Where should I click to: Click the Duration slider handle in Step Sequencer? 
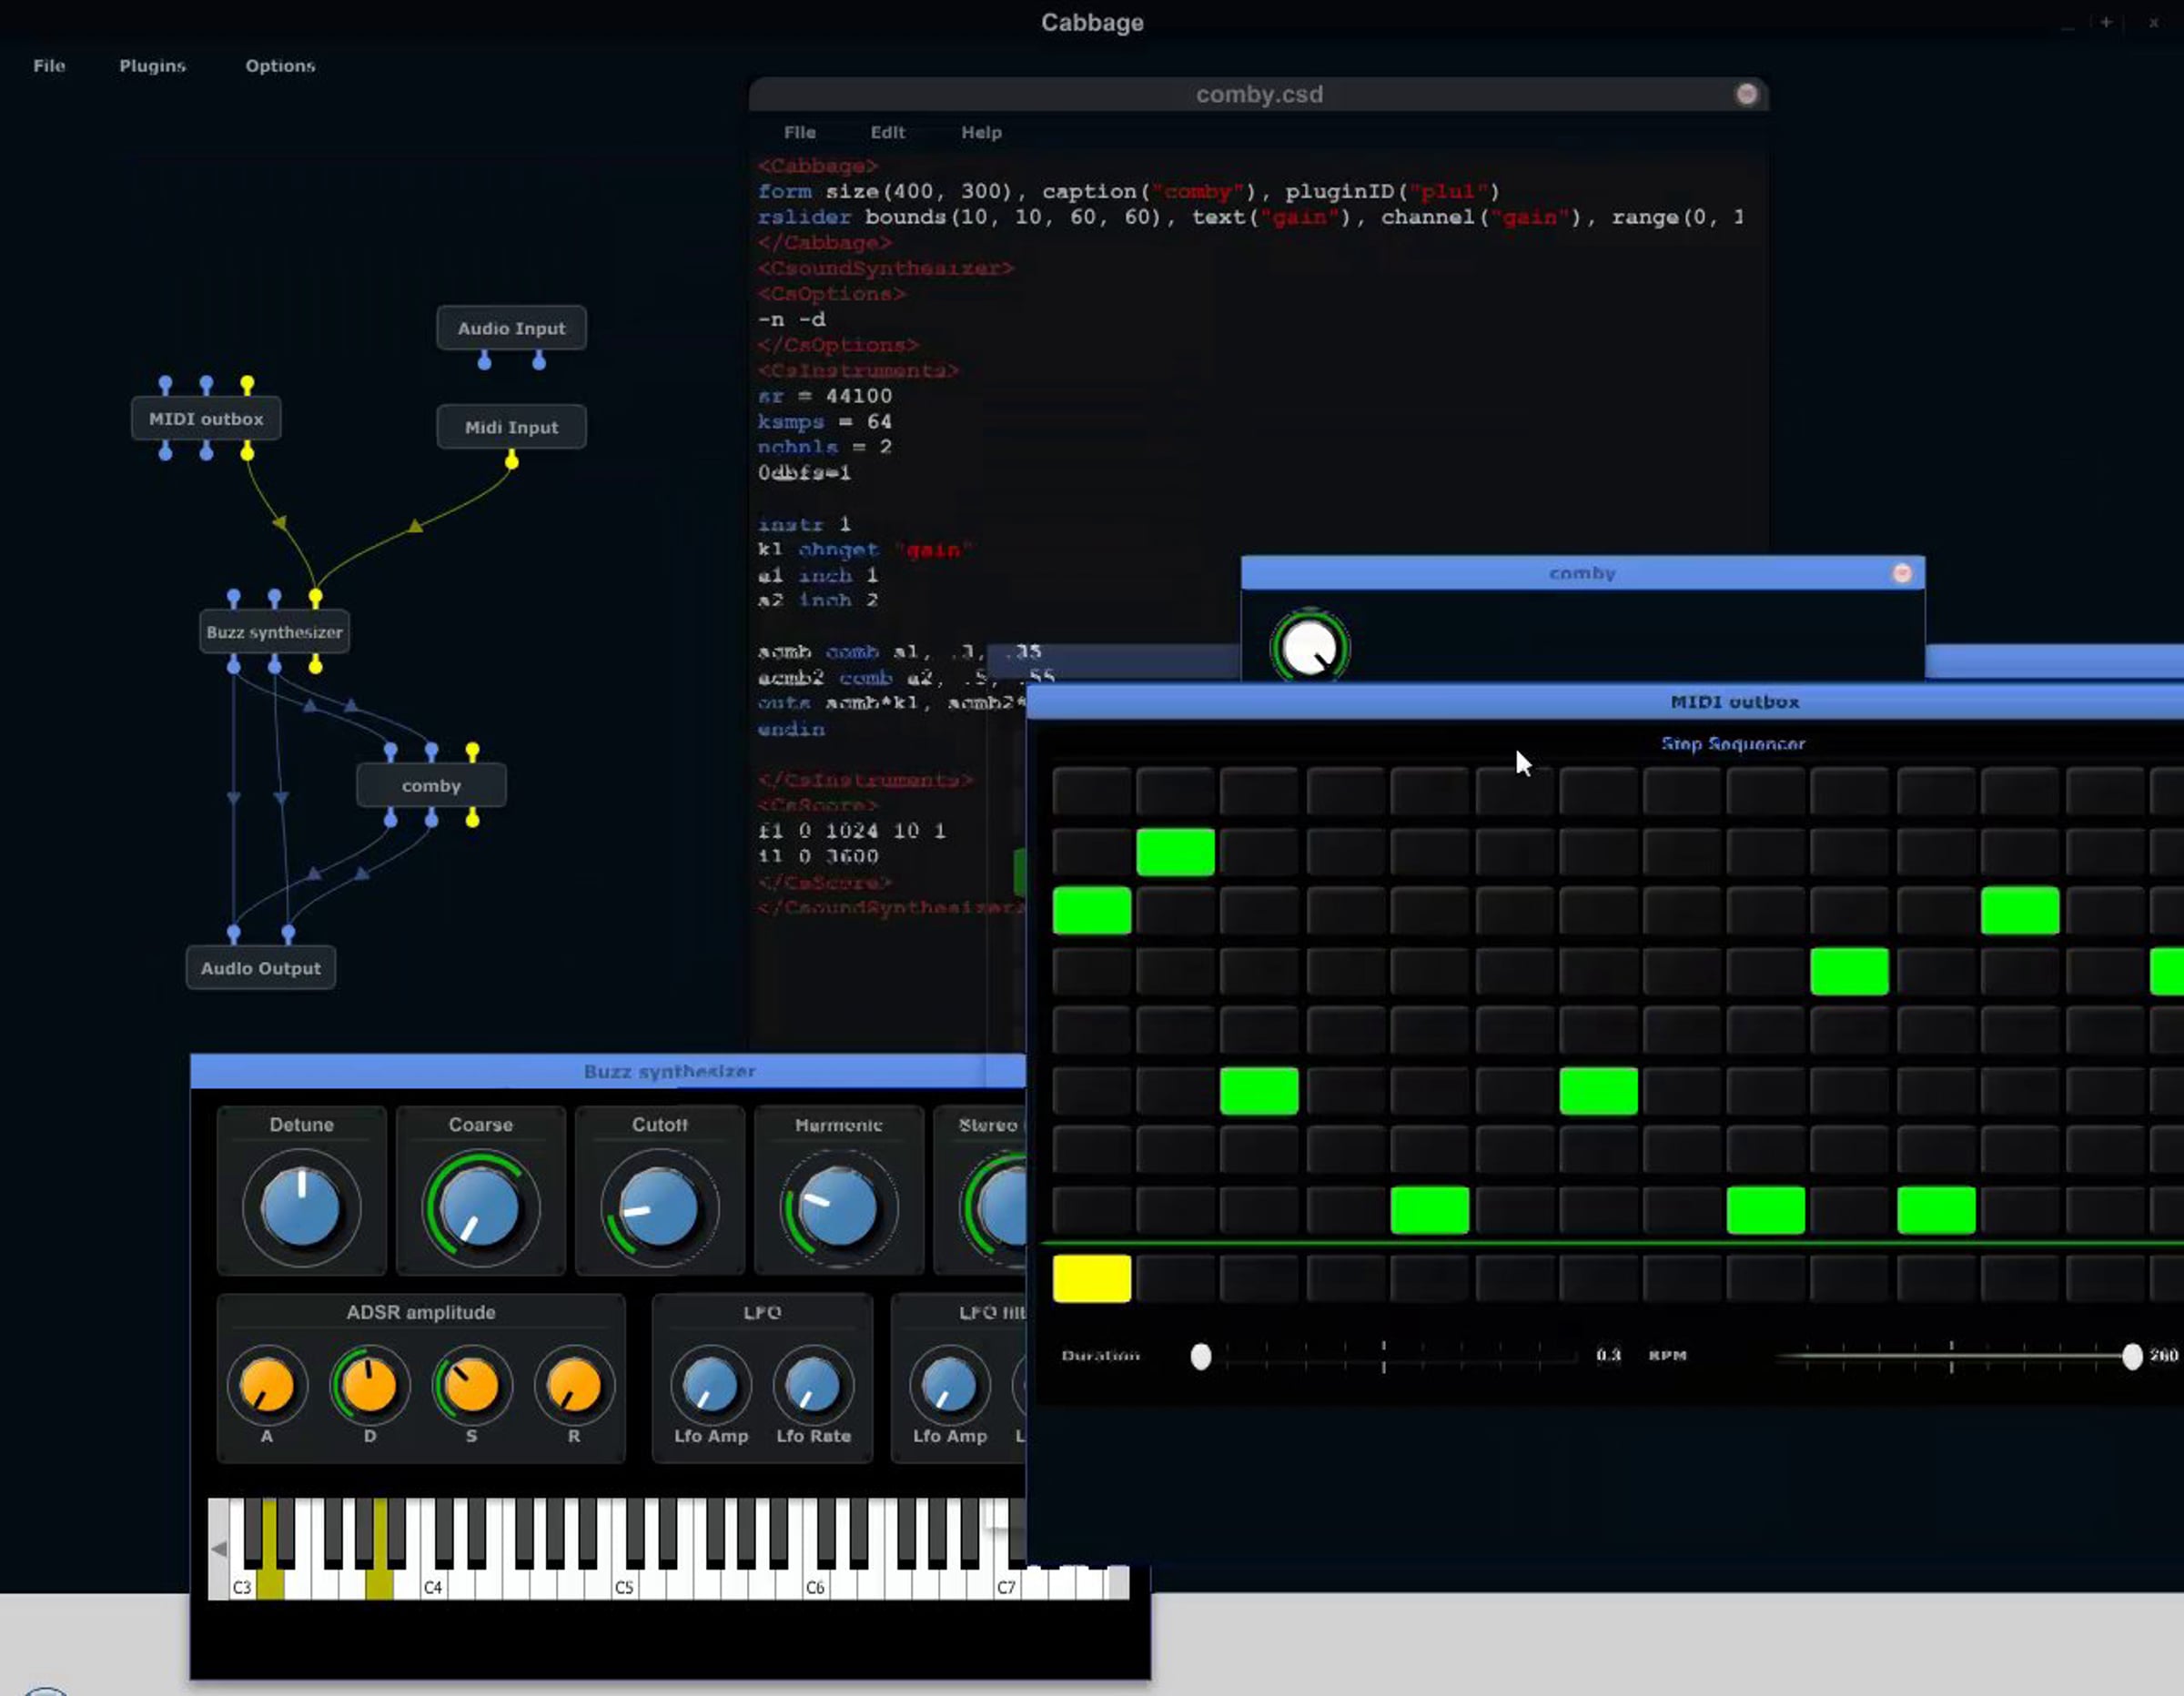[x=1201, y=1356]
